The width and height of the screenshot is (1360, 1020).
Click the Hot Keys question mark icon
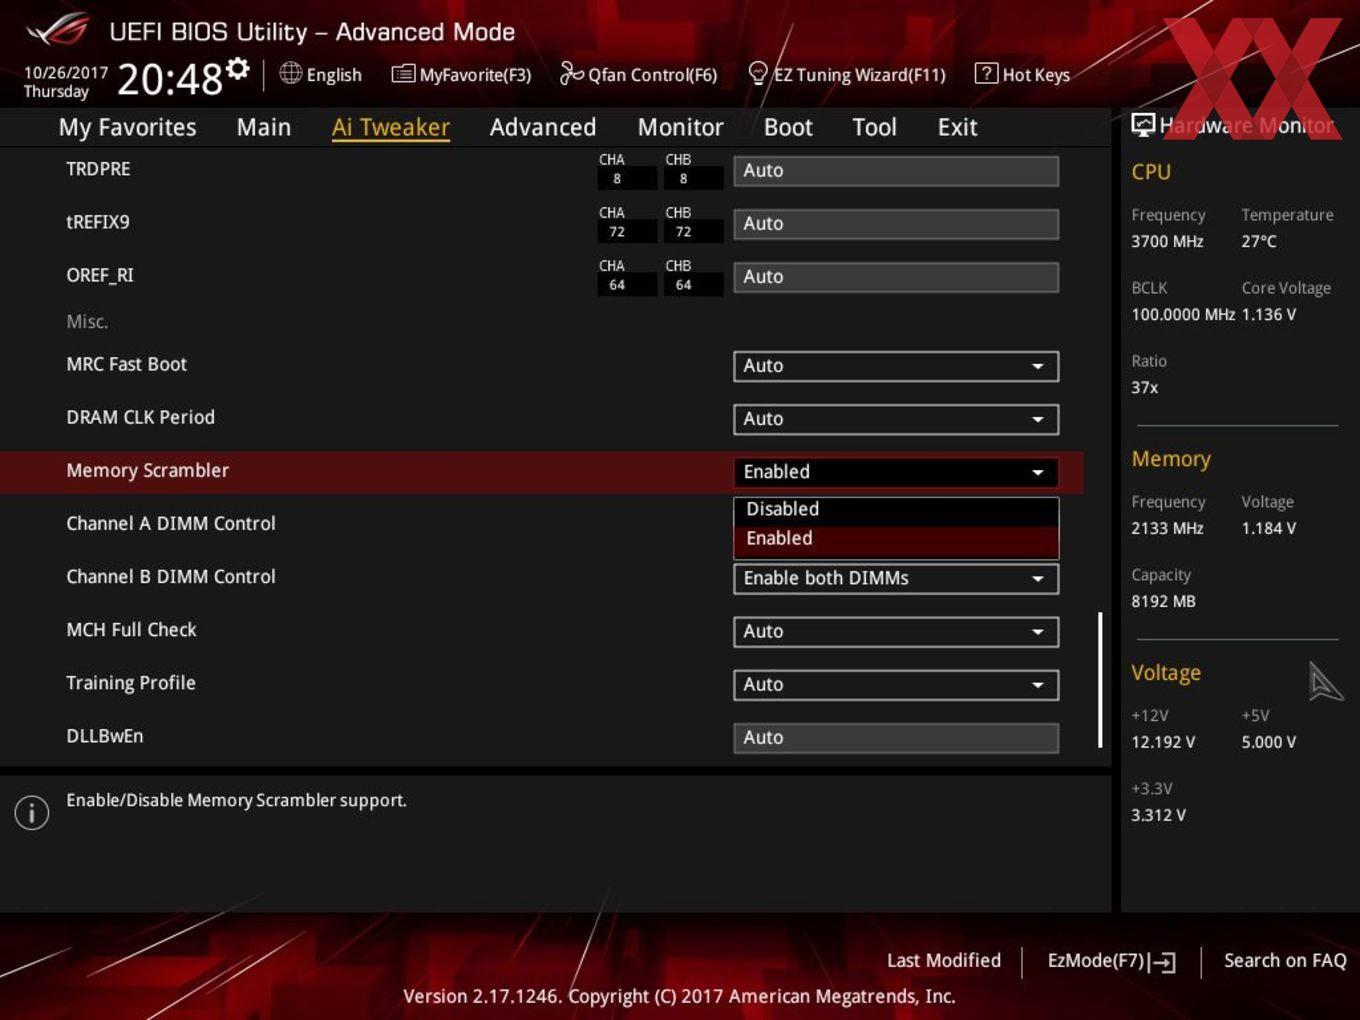pos(986,73)
